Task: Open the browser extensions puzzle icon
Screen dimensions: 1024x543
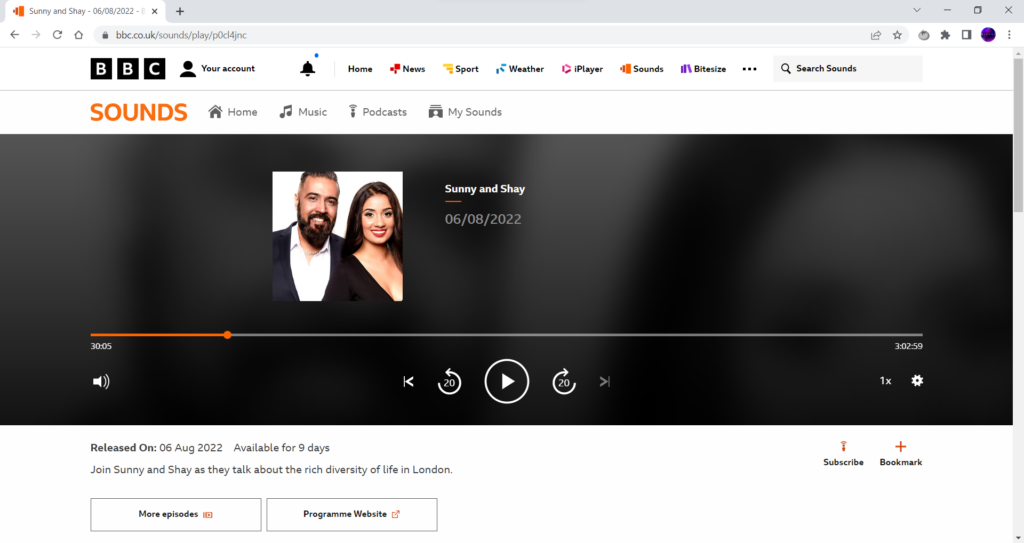Action: (x=945, y=35)
